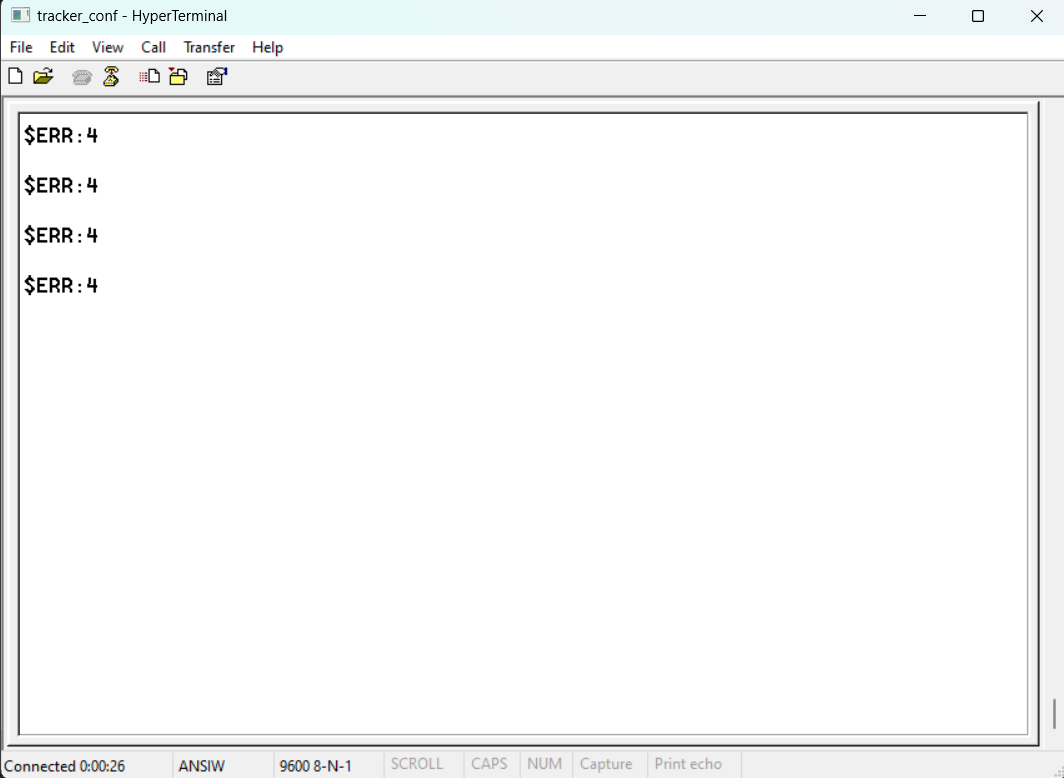Open the Edit menu

[62, 47]
